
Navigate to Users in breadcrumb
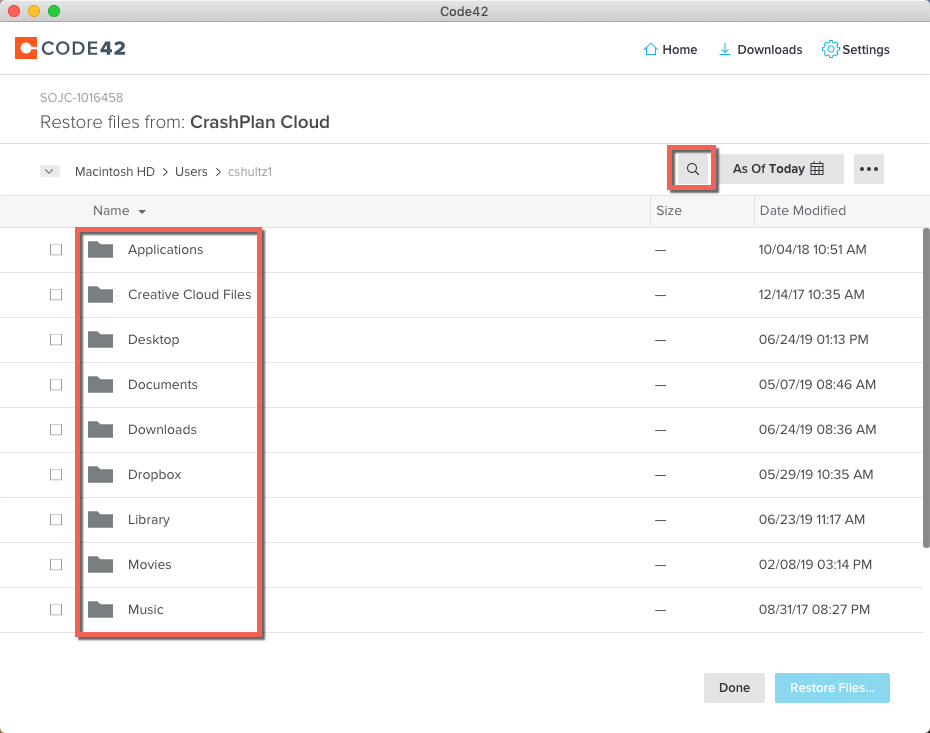(x=191, y=171)
